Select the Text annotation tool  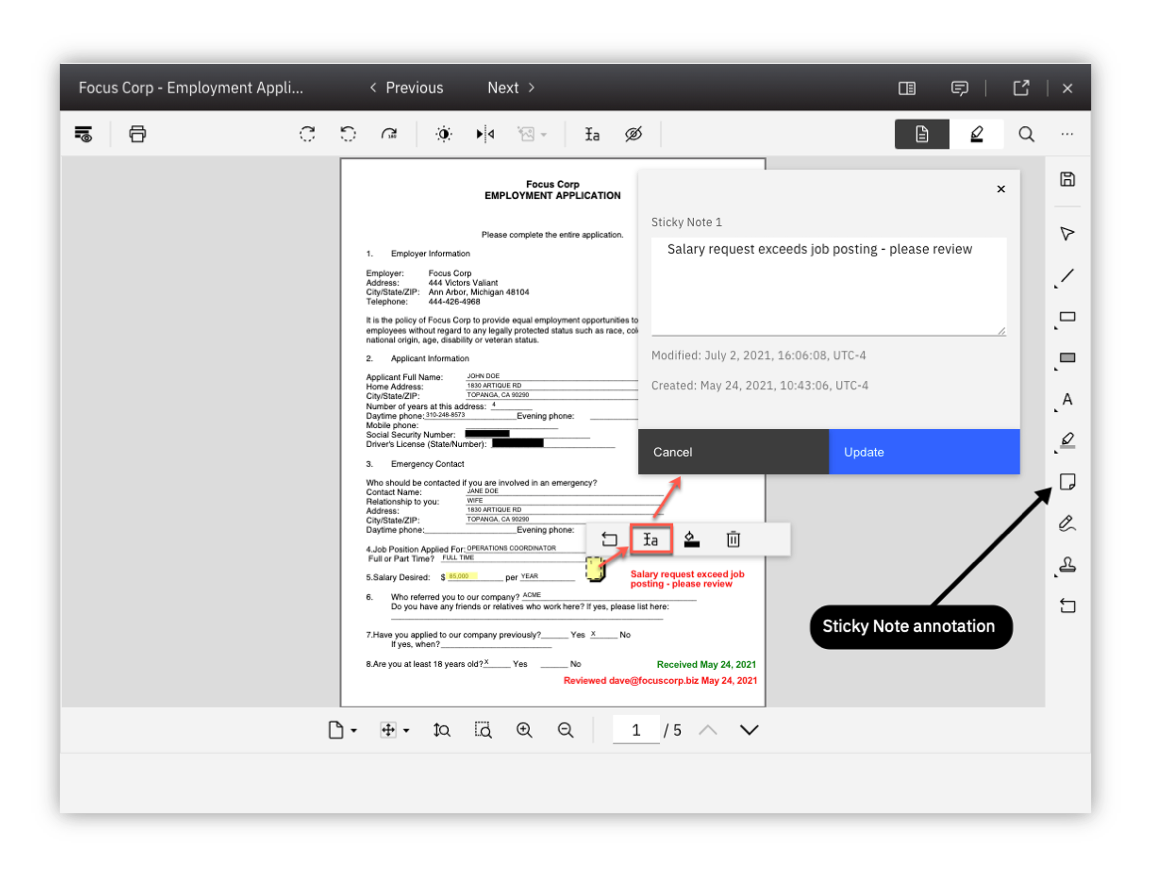click(1067, 400)
